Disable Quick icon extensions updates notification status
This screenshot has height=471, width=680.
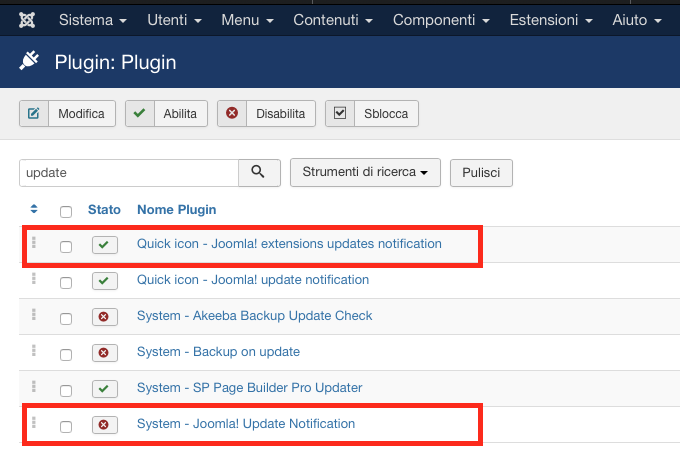point(105,245)
